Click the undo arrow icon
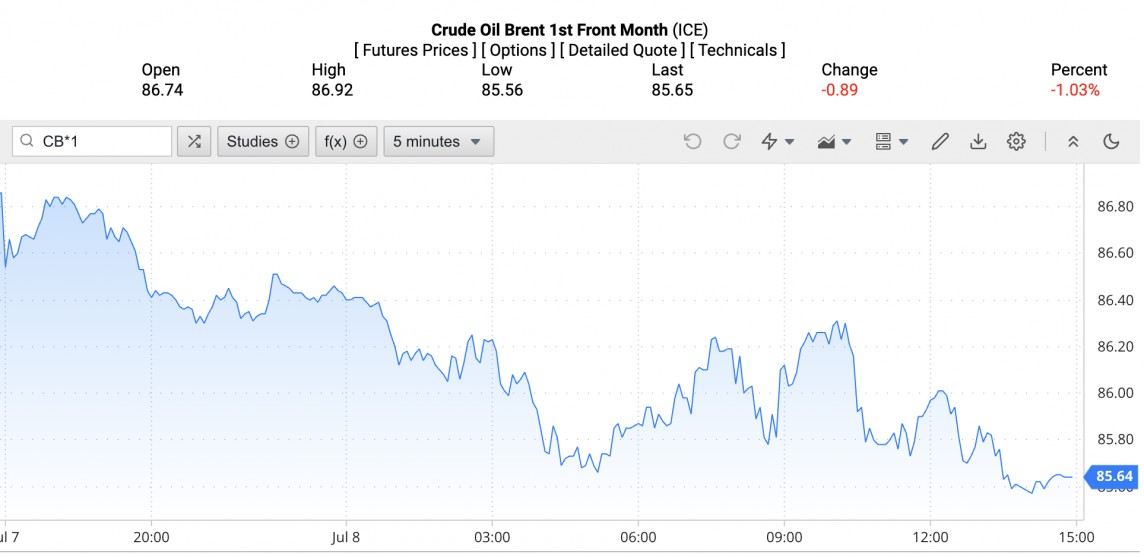The image size is (1144, 557). (x=692, y=142)
